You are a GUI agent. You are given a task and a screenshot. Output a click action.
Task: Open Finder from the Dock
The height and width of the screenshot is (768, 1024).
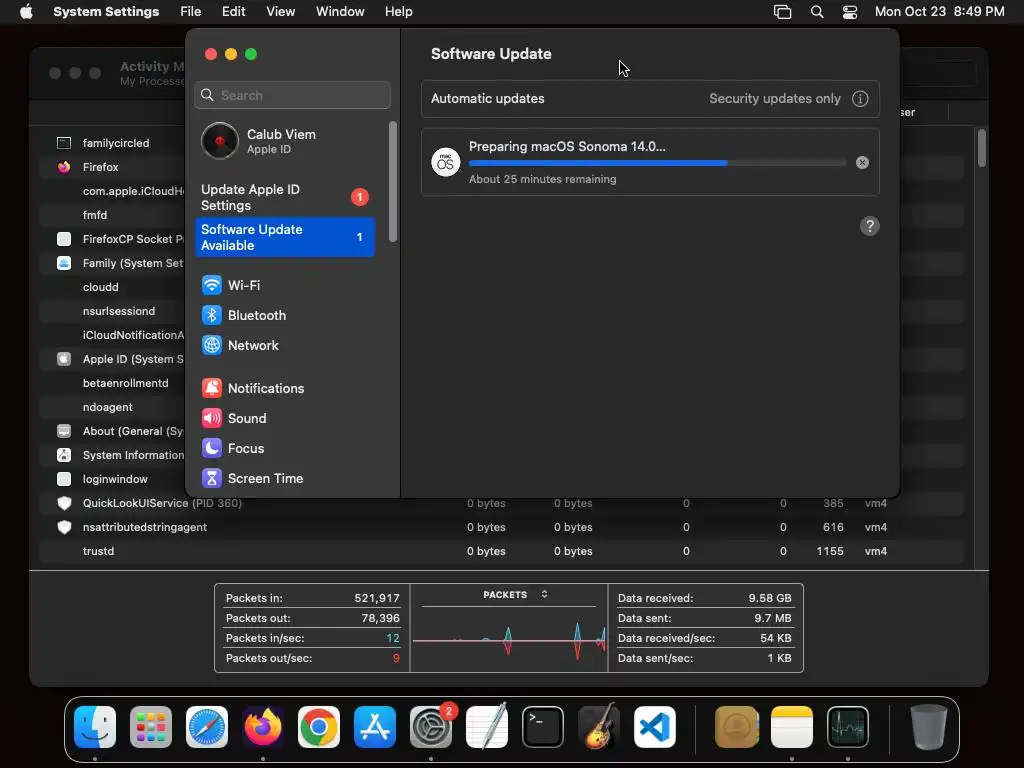pos(95,727)
